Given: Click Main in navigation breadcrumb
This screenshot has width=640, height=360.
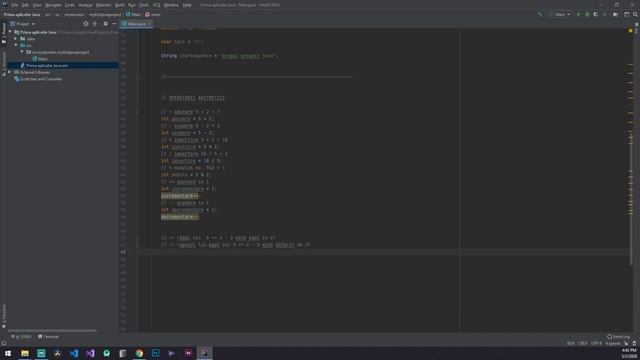Looking at the screenshot, I should pyautogui.click(x=133, y=14).
